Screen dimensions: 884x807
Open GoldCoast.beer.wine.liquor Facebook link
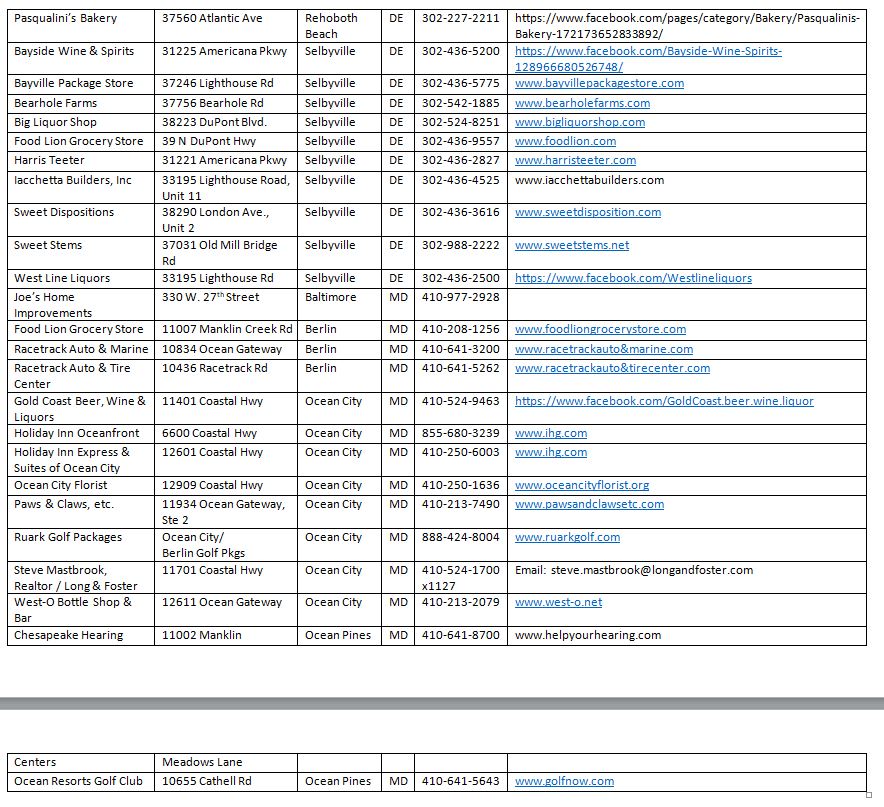point(664,402)
